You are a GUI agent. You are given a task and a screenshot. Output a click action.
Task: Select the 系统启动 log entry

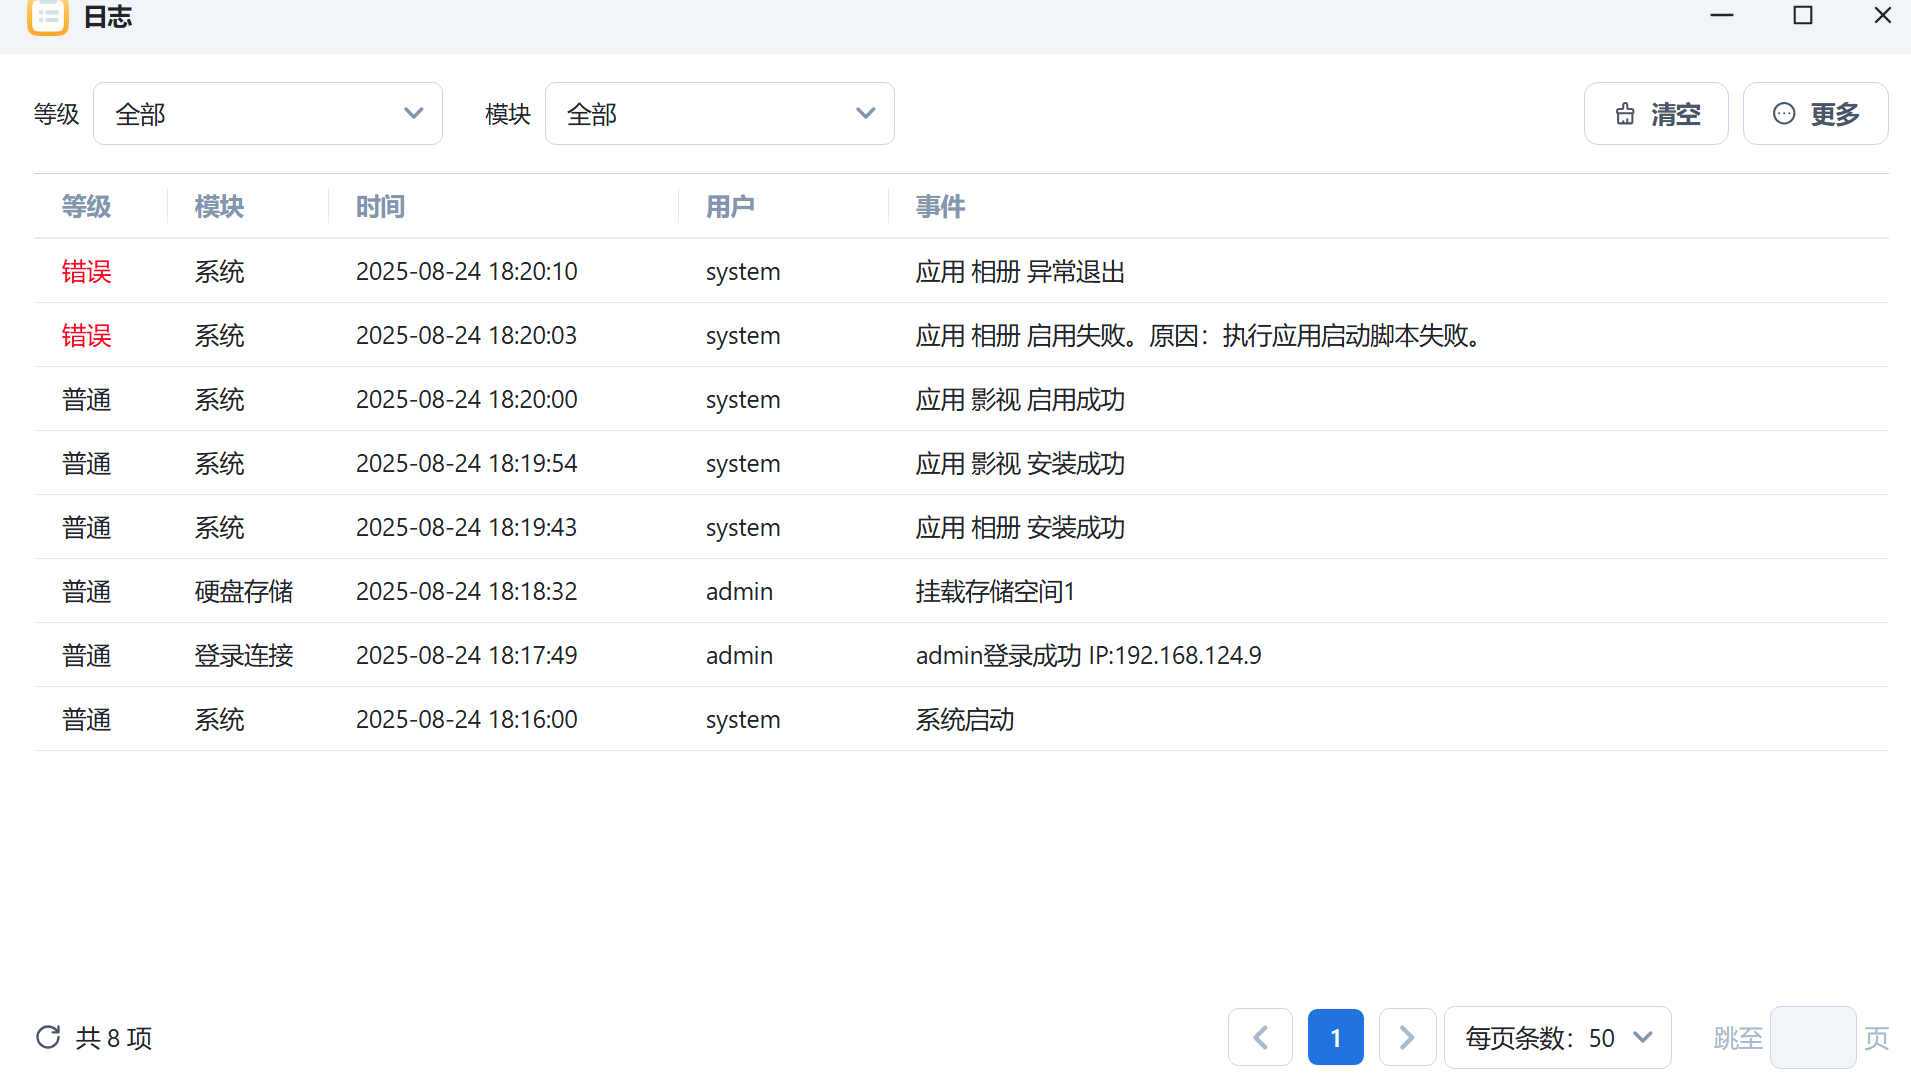[x=965, y=719]
